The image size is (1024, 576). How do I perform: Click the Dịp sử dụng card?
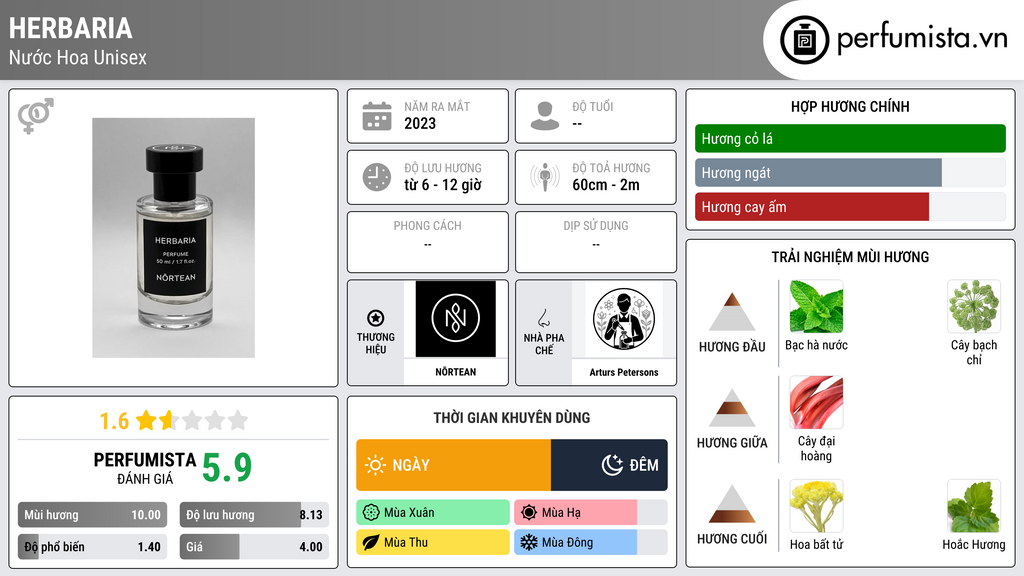point(596,242)
